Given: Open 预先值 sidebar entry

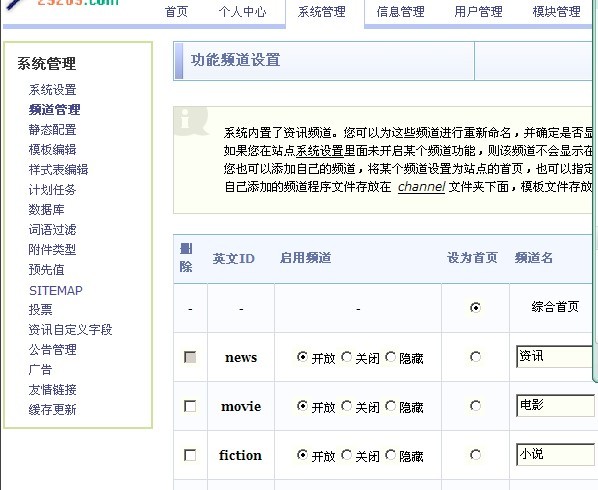Looking at the screenshot, I should 47,270.
